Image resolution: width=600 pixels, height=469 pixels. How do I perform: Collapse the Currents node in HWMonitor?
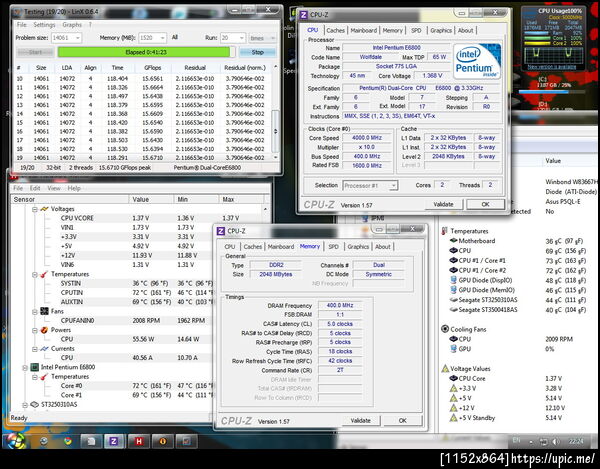(35, 349)
